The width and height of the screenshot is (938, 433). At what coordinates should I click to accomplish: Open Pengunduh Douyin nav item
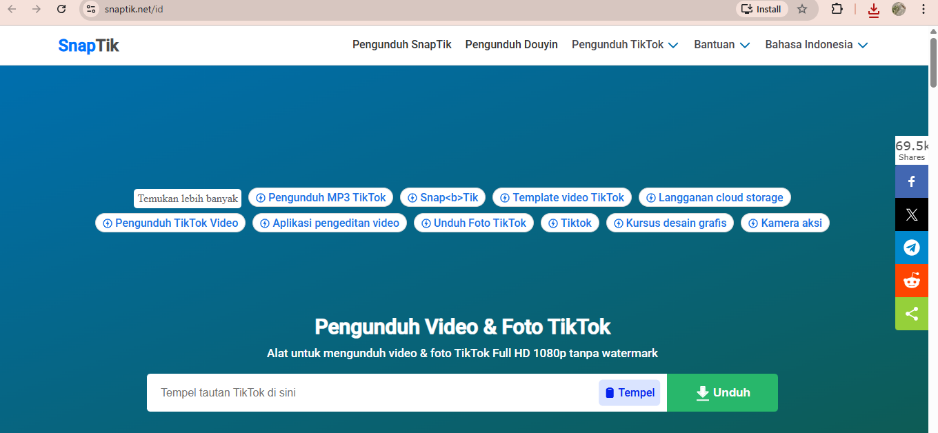[x=511, y=45]
